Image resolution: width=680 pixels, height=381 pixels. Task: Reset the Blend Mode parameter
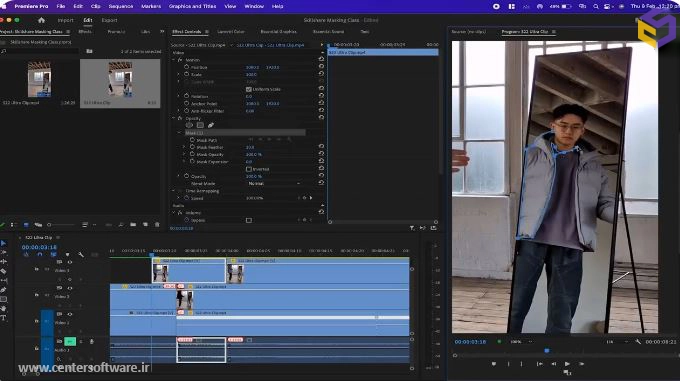click(x=321, y=183)
